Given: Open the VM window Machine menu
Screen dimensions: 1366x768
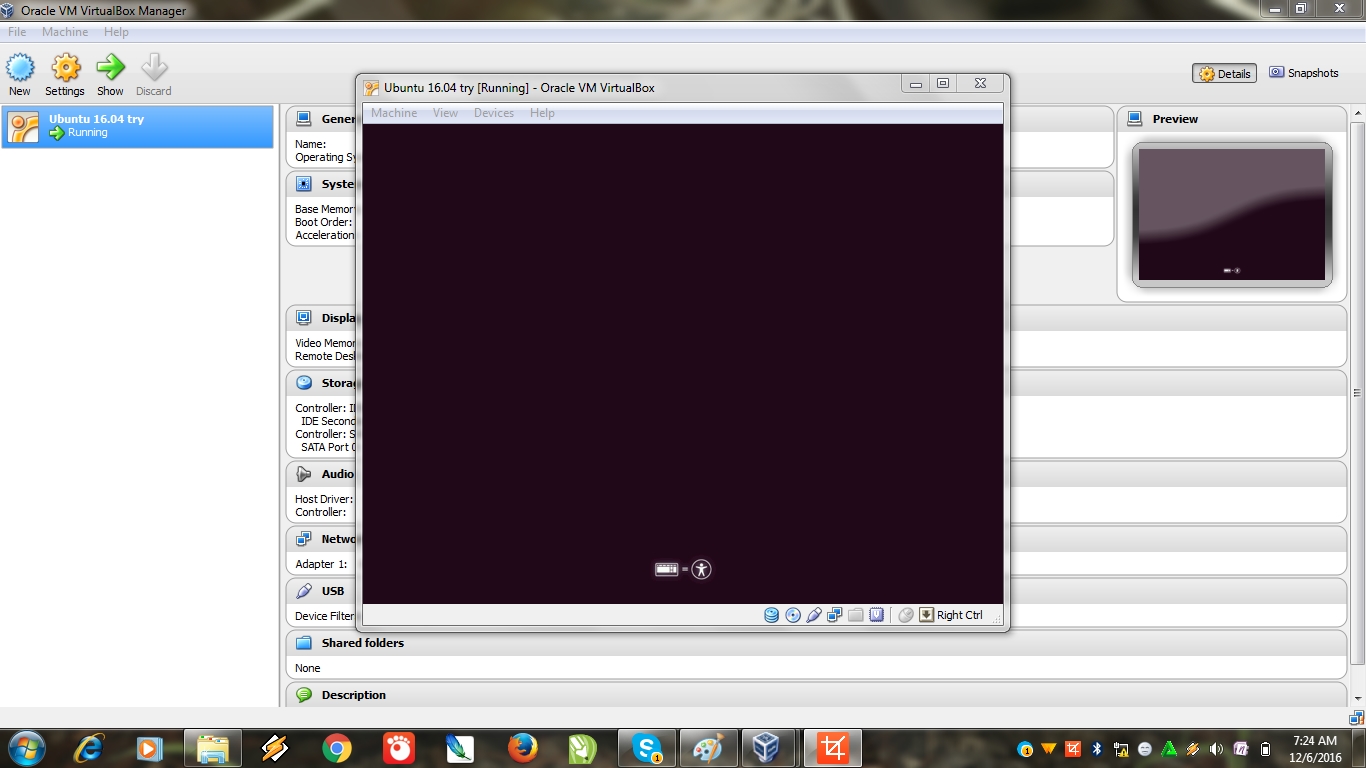Looking at the screenshot, I should tap(394, 113).
